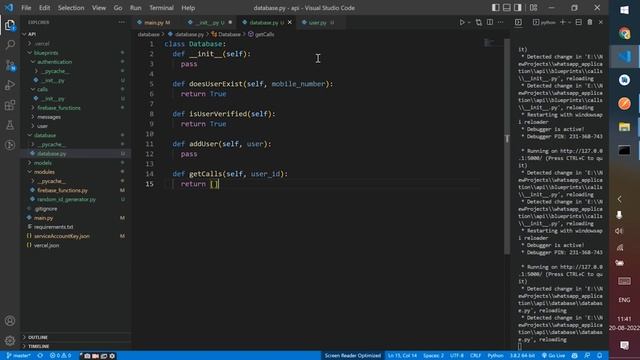640x360 pixels.
Task: Toggle the secondary sidebar layout button
Action: pyautogui.click(x=518, y=8)
